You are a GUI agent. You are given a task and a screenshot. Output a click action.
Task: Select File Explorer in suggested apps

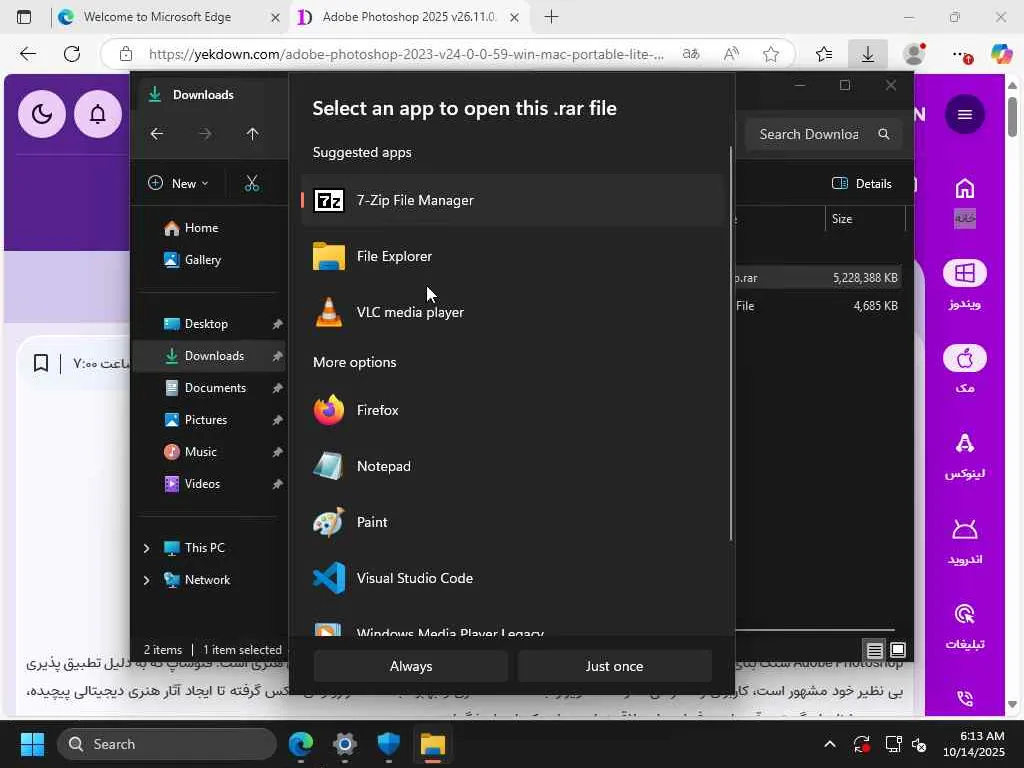coord(513,257)
